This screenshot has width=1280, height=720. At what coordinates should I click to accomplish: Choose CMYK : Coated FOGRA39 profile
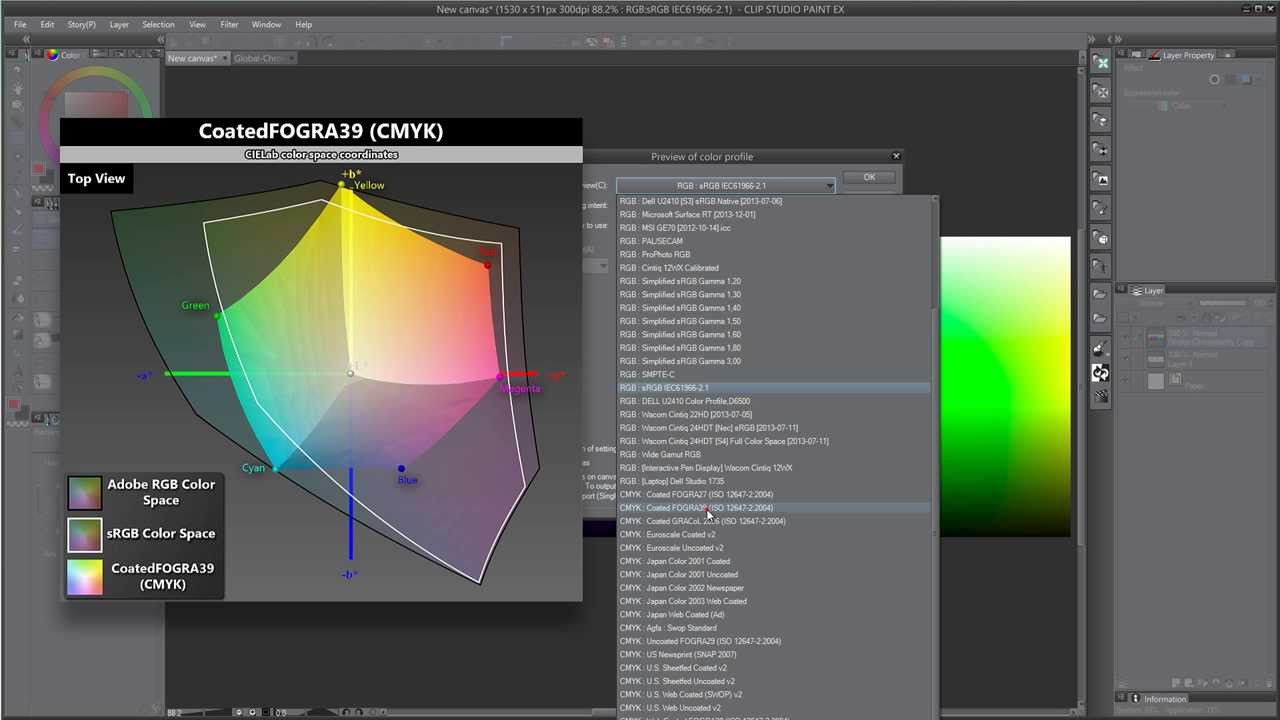click(x=774, y=508)
